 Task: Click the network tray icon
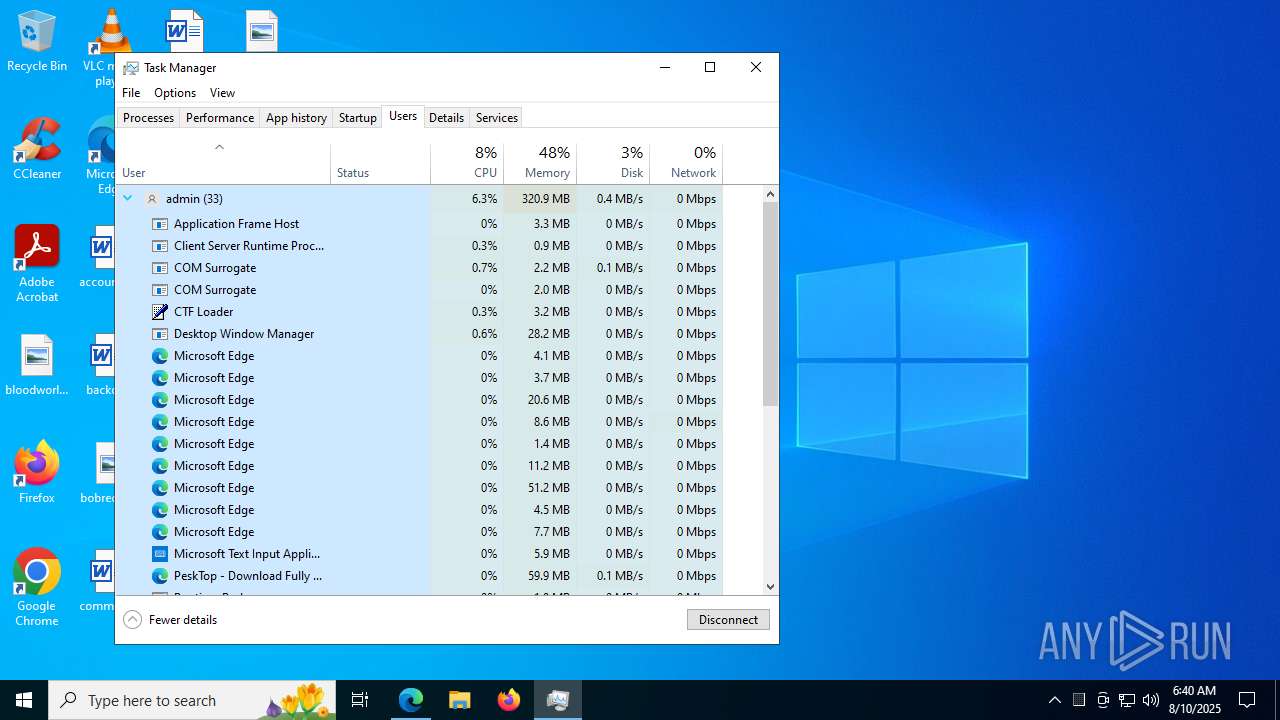[1127, 700]
